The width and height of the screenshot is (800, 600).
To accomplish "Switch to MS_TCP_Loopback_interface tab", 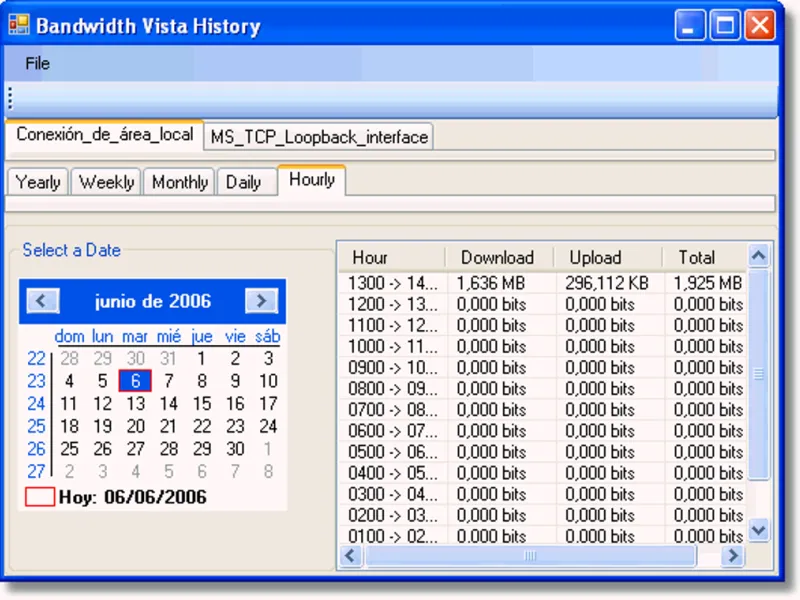I will [319, 137].
